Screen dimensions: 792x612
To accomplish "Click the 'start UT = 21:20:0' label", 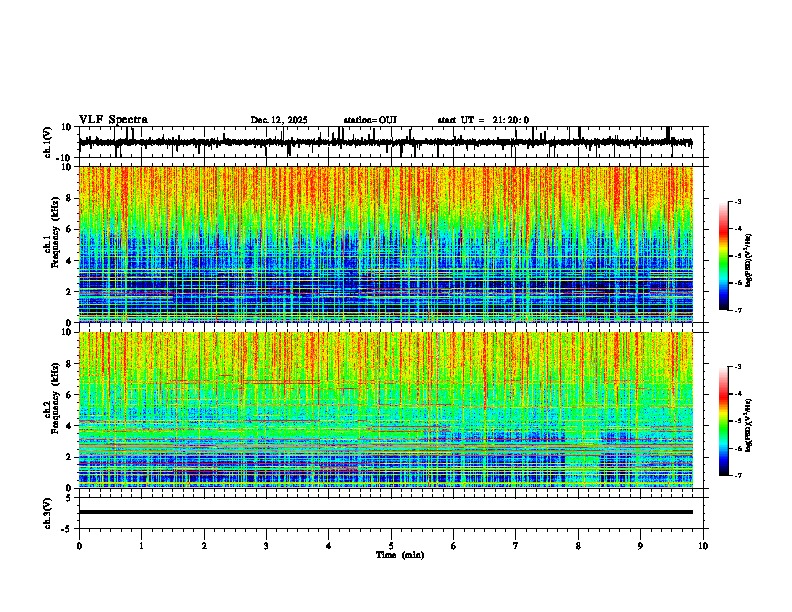I will pyautogui.click(x=483, y=120).
